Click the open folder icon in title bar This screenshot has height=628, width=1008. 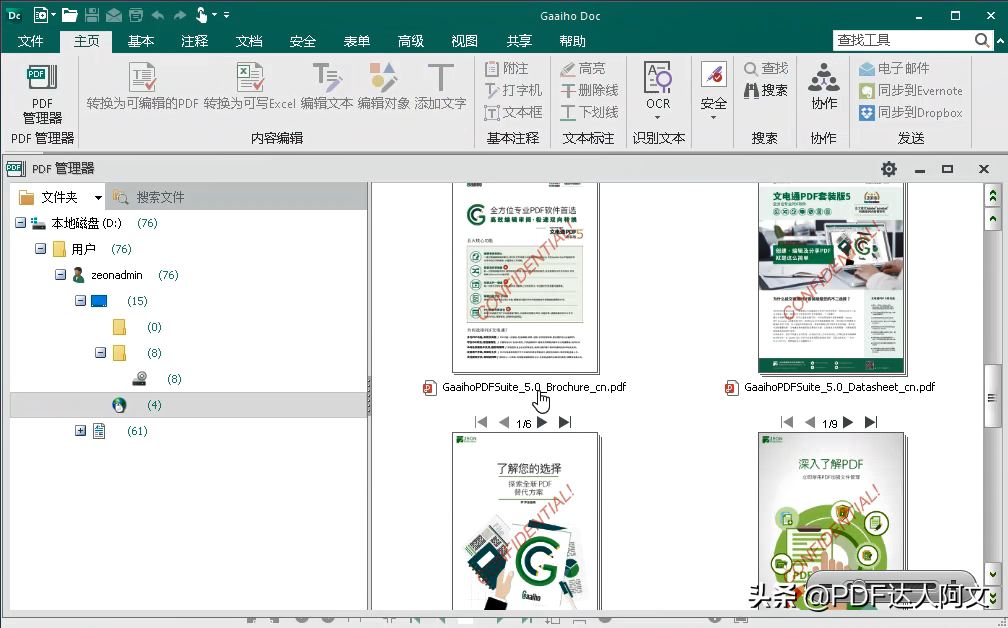point(69,15)
